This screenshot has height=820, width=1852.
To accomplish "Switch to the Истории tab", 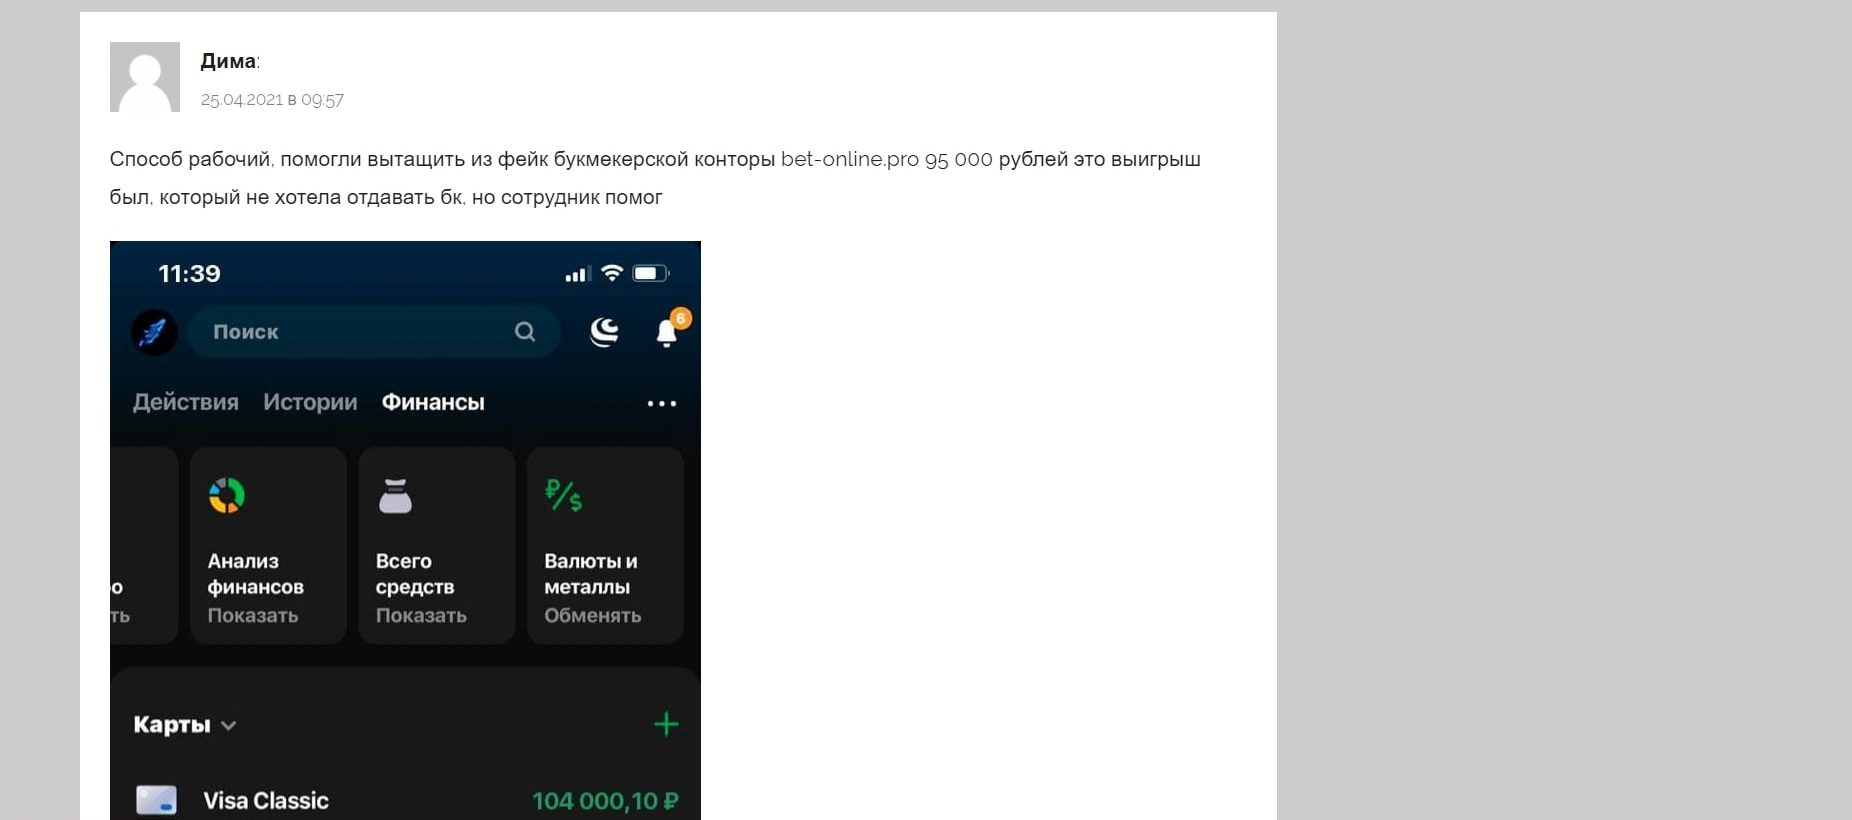I will (310, 402).
